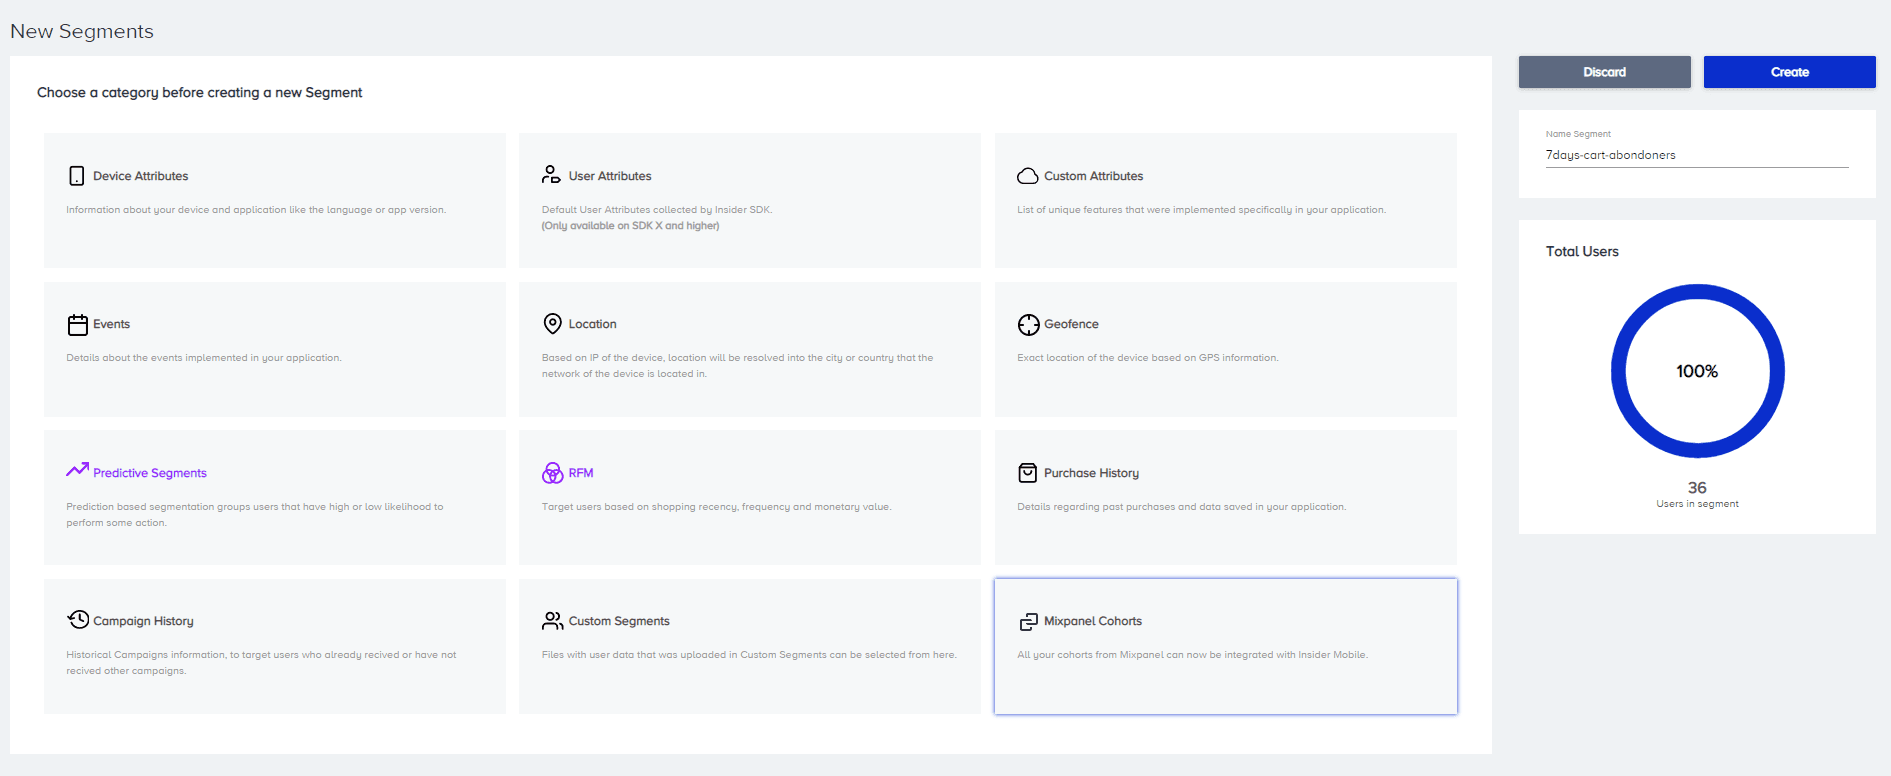Click the Events calendar icon
The width and height of the screenshot is (1891, 776).
[x=77, y=325]
